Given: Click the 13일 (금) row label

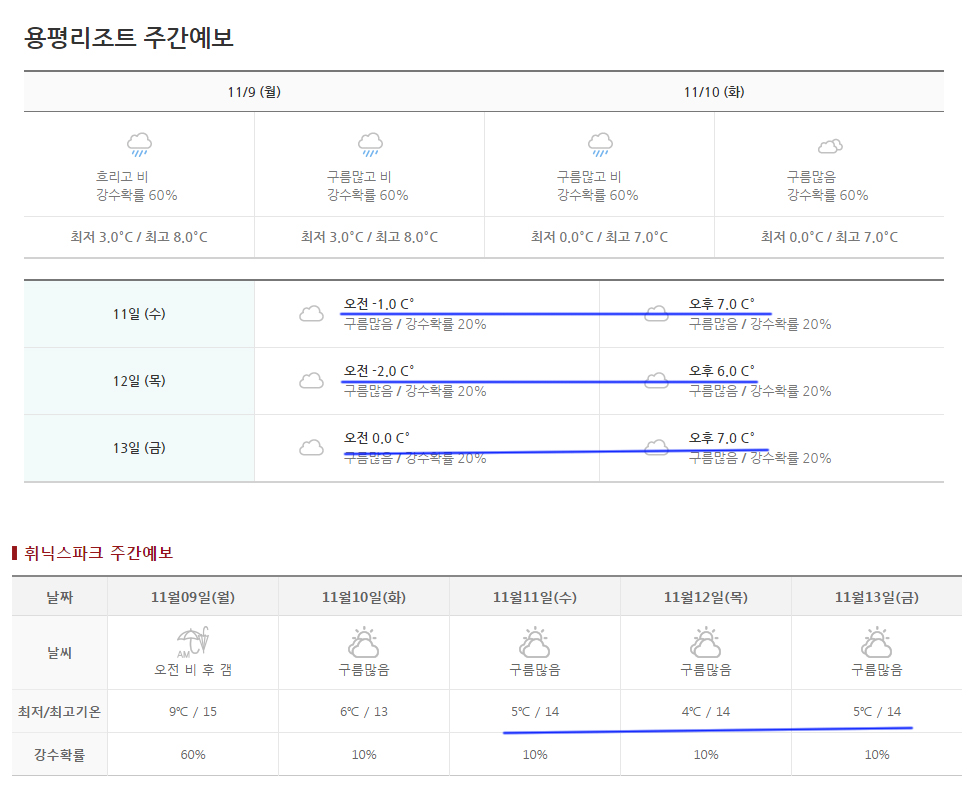Looking at the screenshot, I should pyautogui.click(x=139, y=447).
